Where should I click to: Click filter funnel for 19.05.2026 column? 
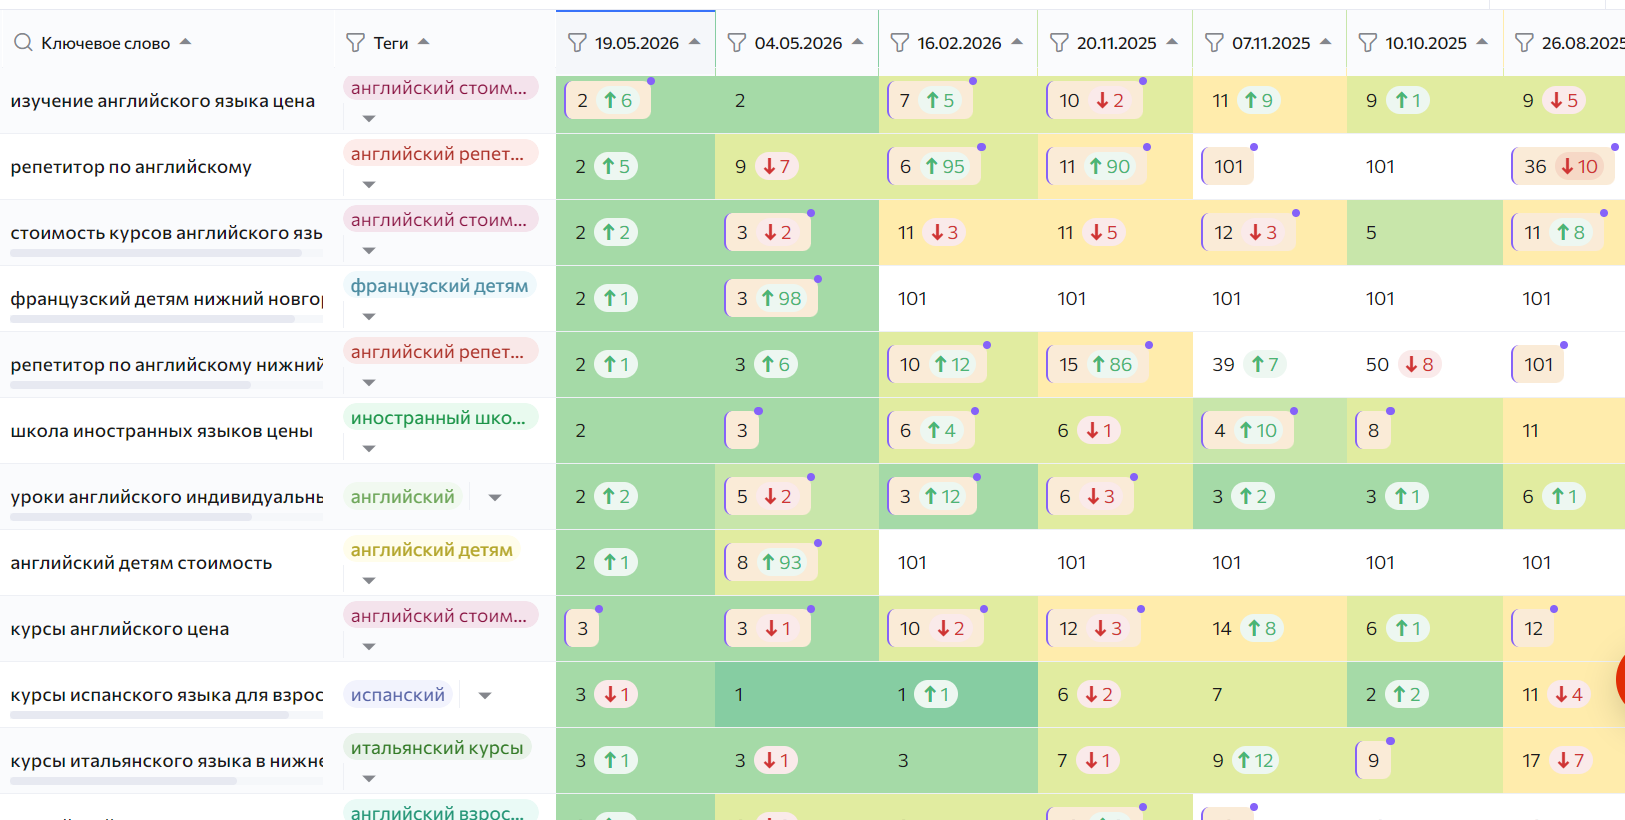click(x=577, y=43)
